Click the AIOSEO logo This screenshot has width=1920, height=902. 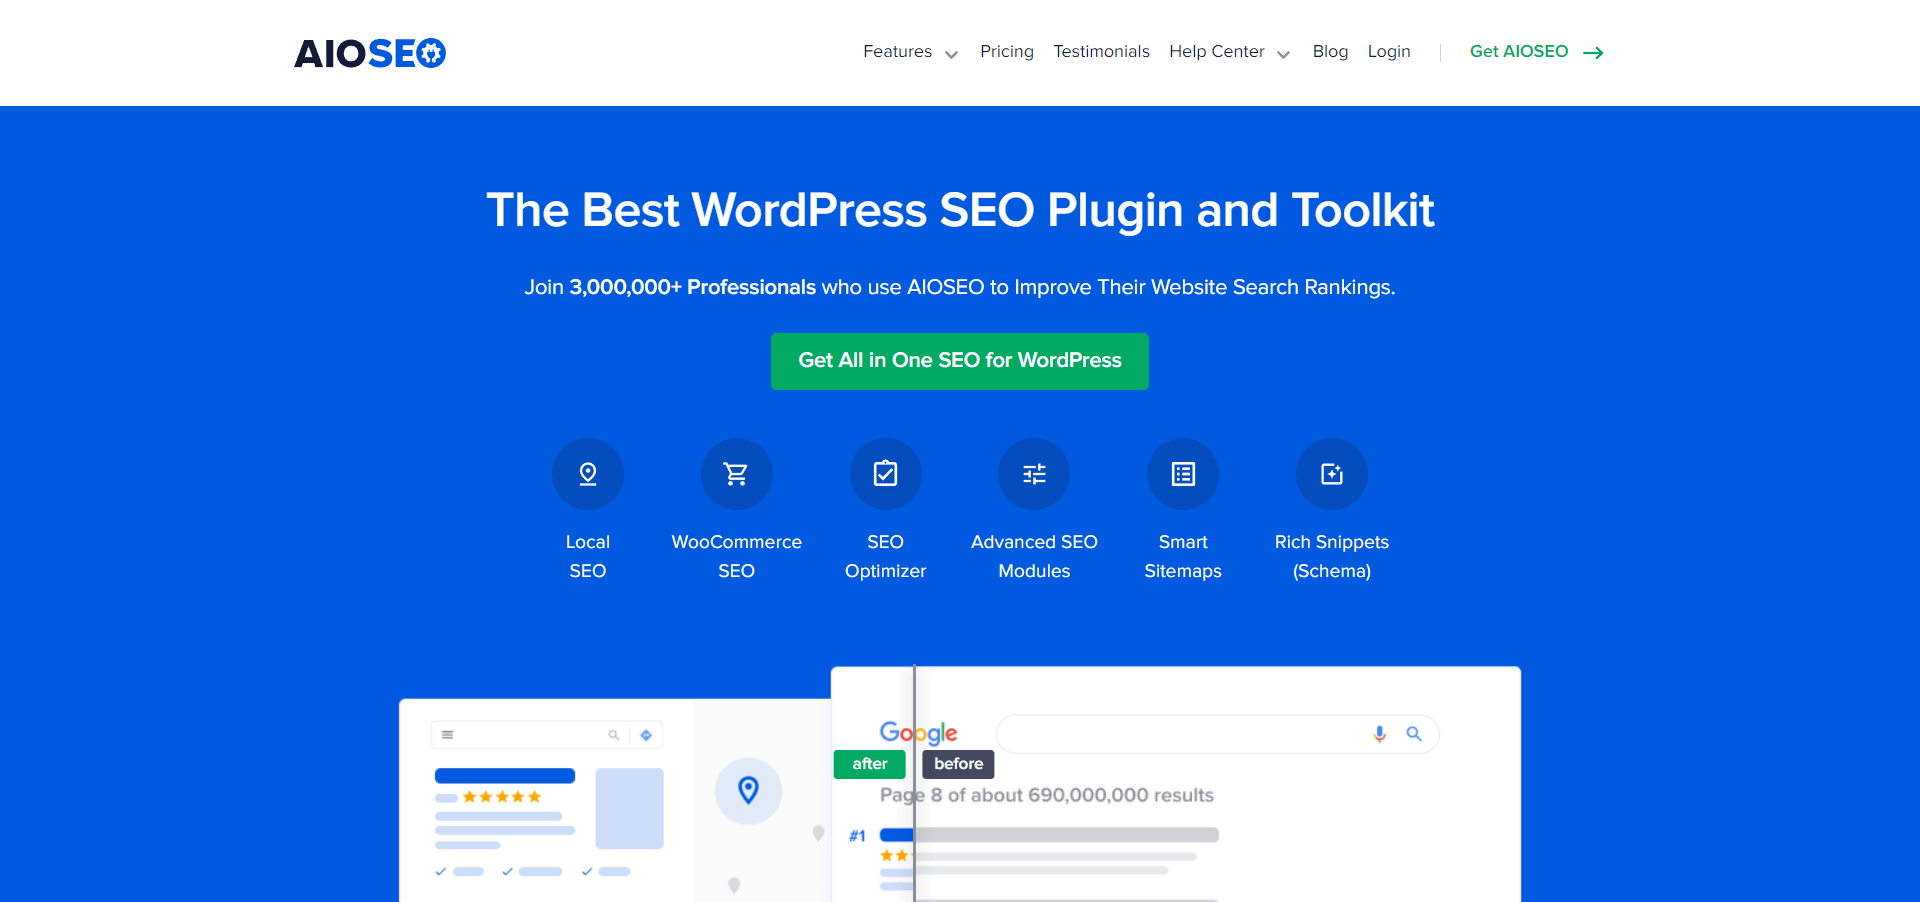tap(370, 53)
